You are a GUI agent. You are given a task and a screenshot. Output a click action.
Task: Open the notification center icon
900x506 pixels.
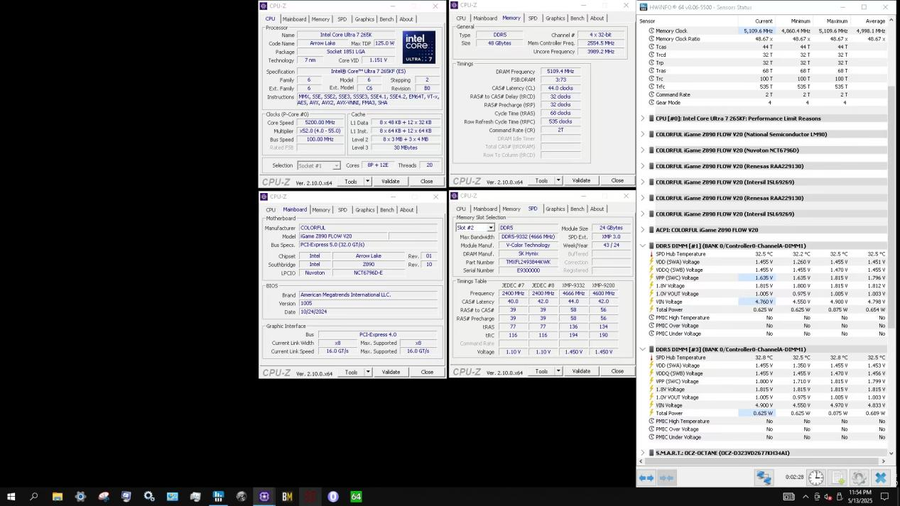pos(885,496)
